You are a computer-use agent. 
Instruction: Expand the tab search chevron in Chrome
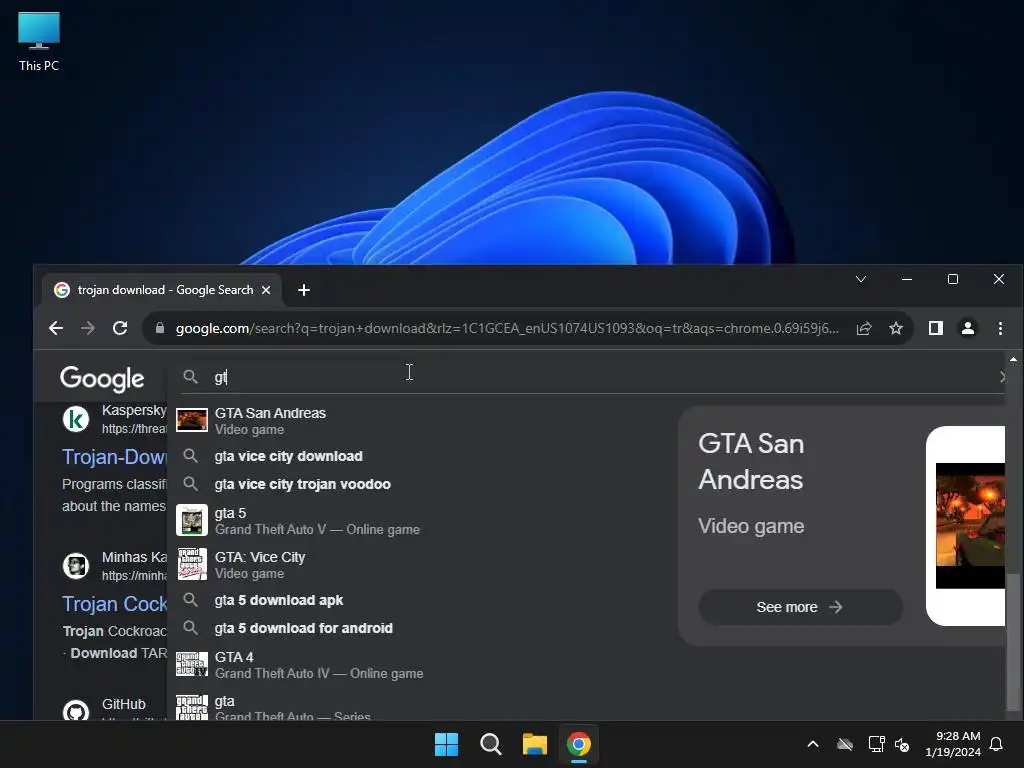point(861,279)
